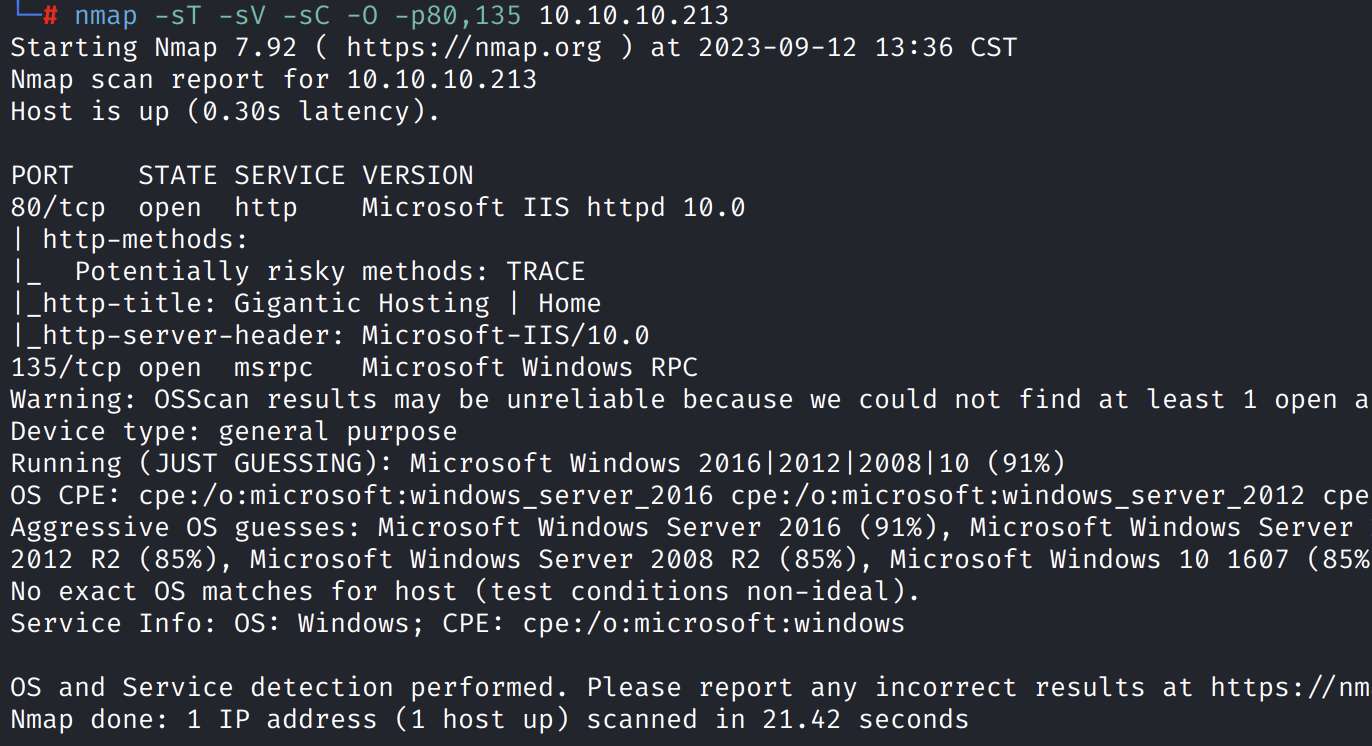Viewport: 1372px width, 746px height.
Task: Click the -p80,135 port argument
Action: pyautogui.click(x=458, y=15)
